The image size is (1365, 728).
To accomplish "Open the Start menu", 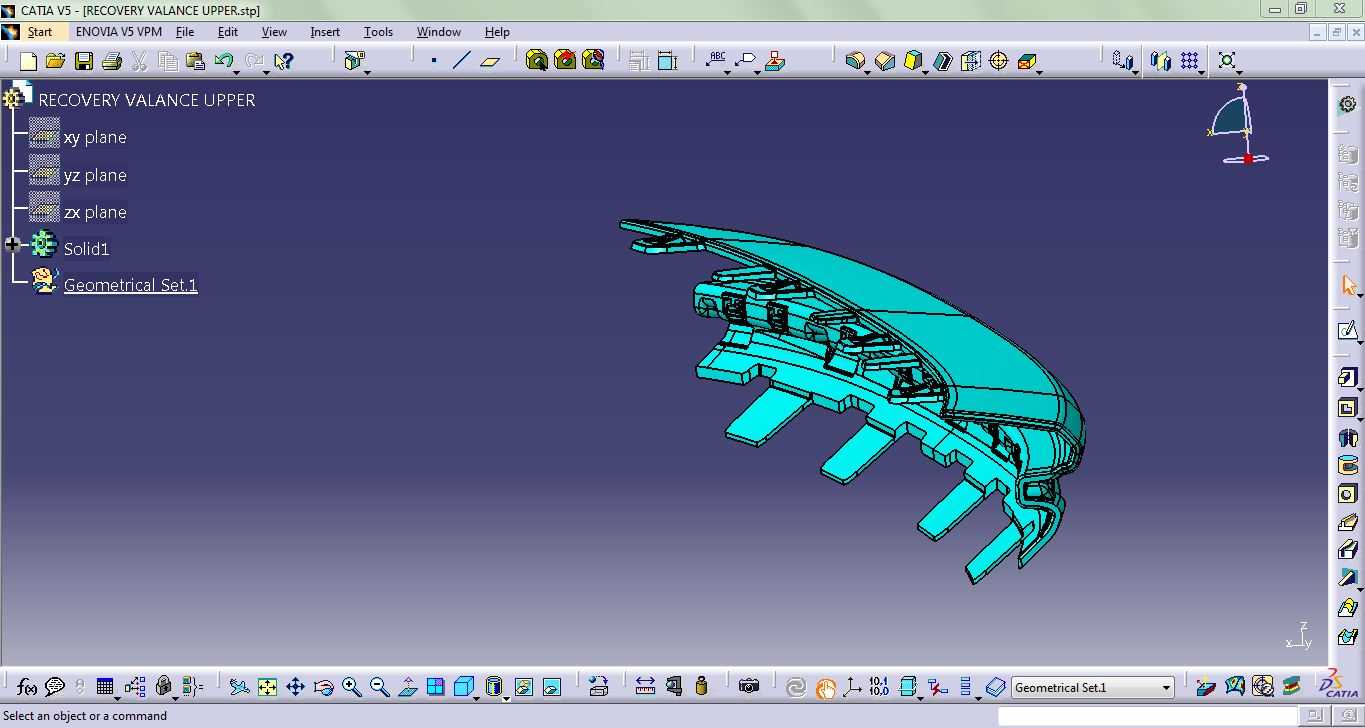I will [x=40, y=32].
